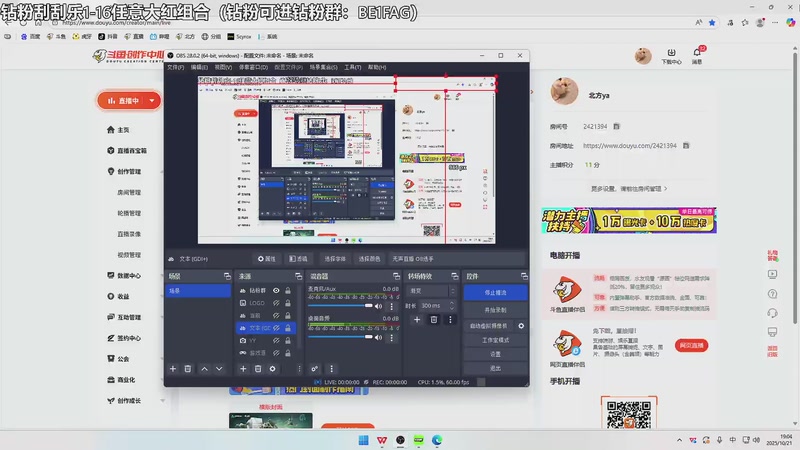Open OBS 设置 from the controls panel
800x450 pixels.
[495, 354]
